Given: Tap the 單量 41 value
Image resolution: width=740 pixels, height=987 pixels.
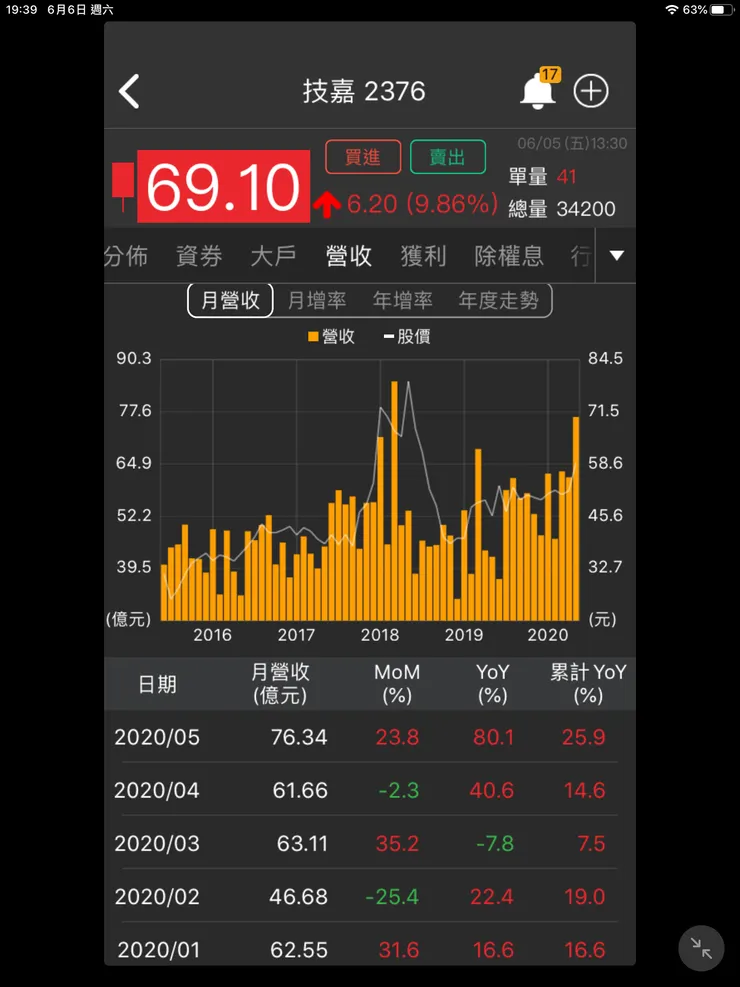Looking at the screenshot, I should 542,177.
